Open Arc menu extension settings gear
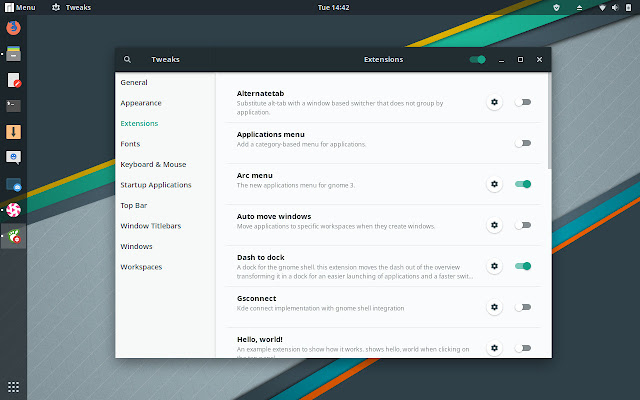The image size is (640, 400). tap(494, 184)
